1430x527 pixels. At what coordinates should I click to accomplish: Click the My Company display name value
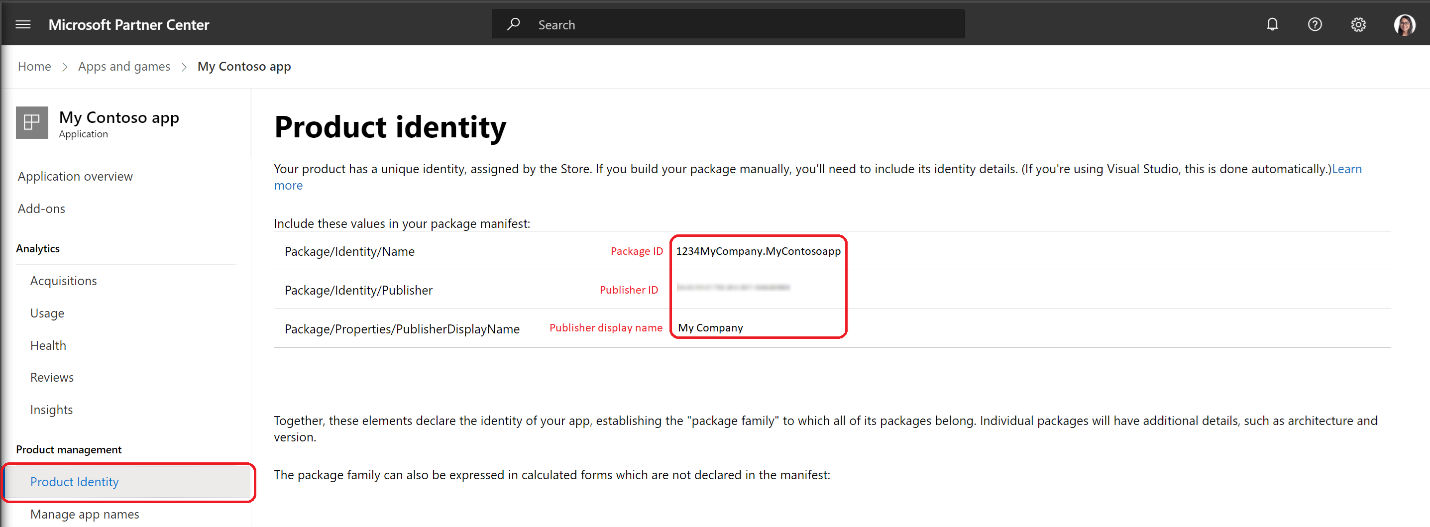(x=710, y=328)
